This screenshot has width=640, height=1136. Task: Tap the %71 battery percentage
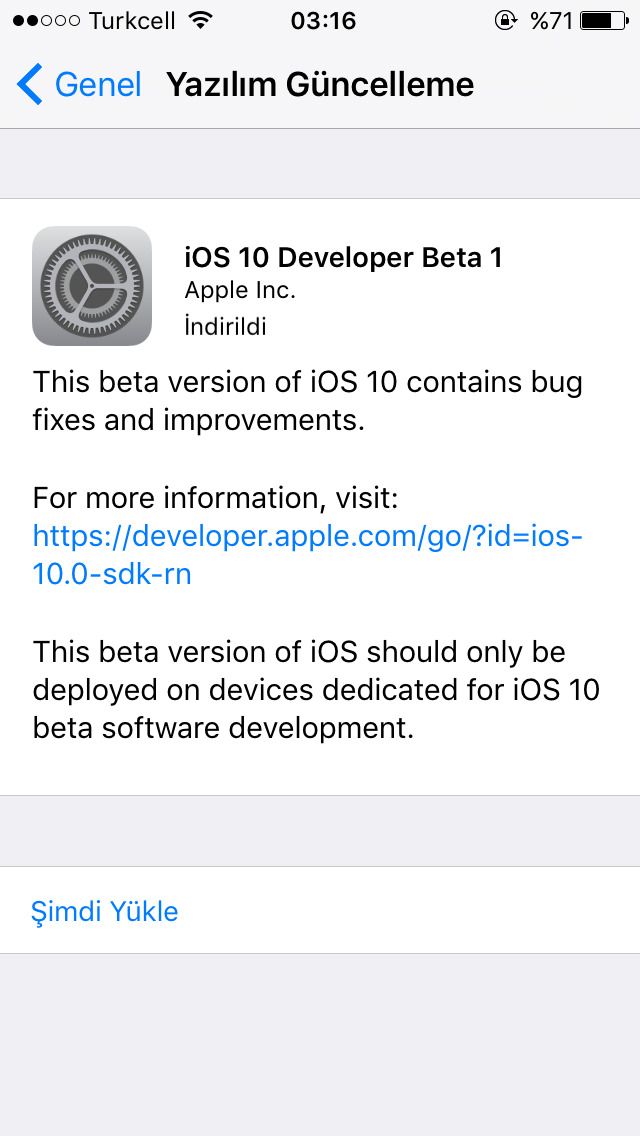click(551, 20)
